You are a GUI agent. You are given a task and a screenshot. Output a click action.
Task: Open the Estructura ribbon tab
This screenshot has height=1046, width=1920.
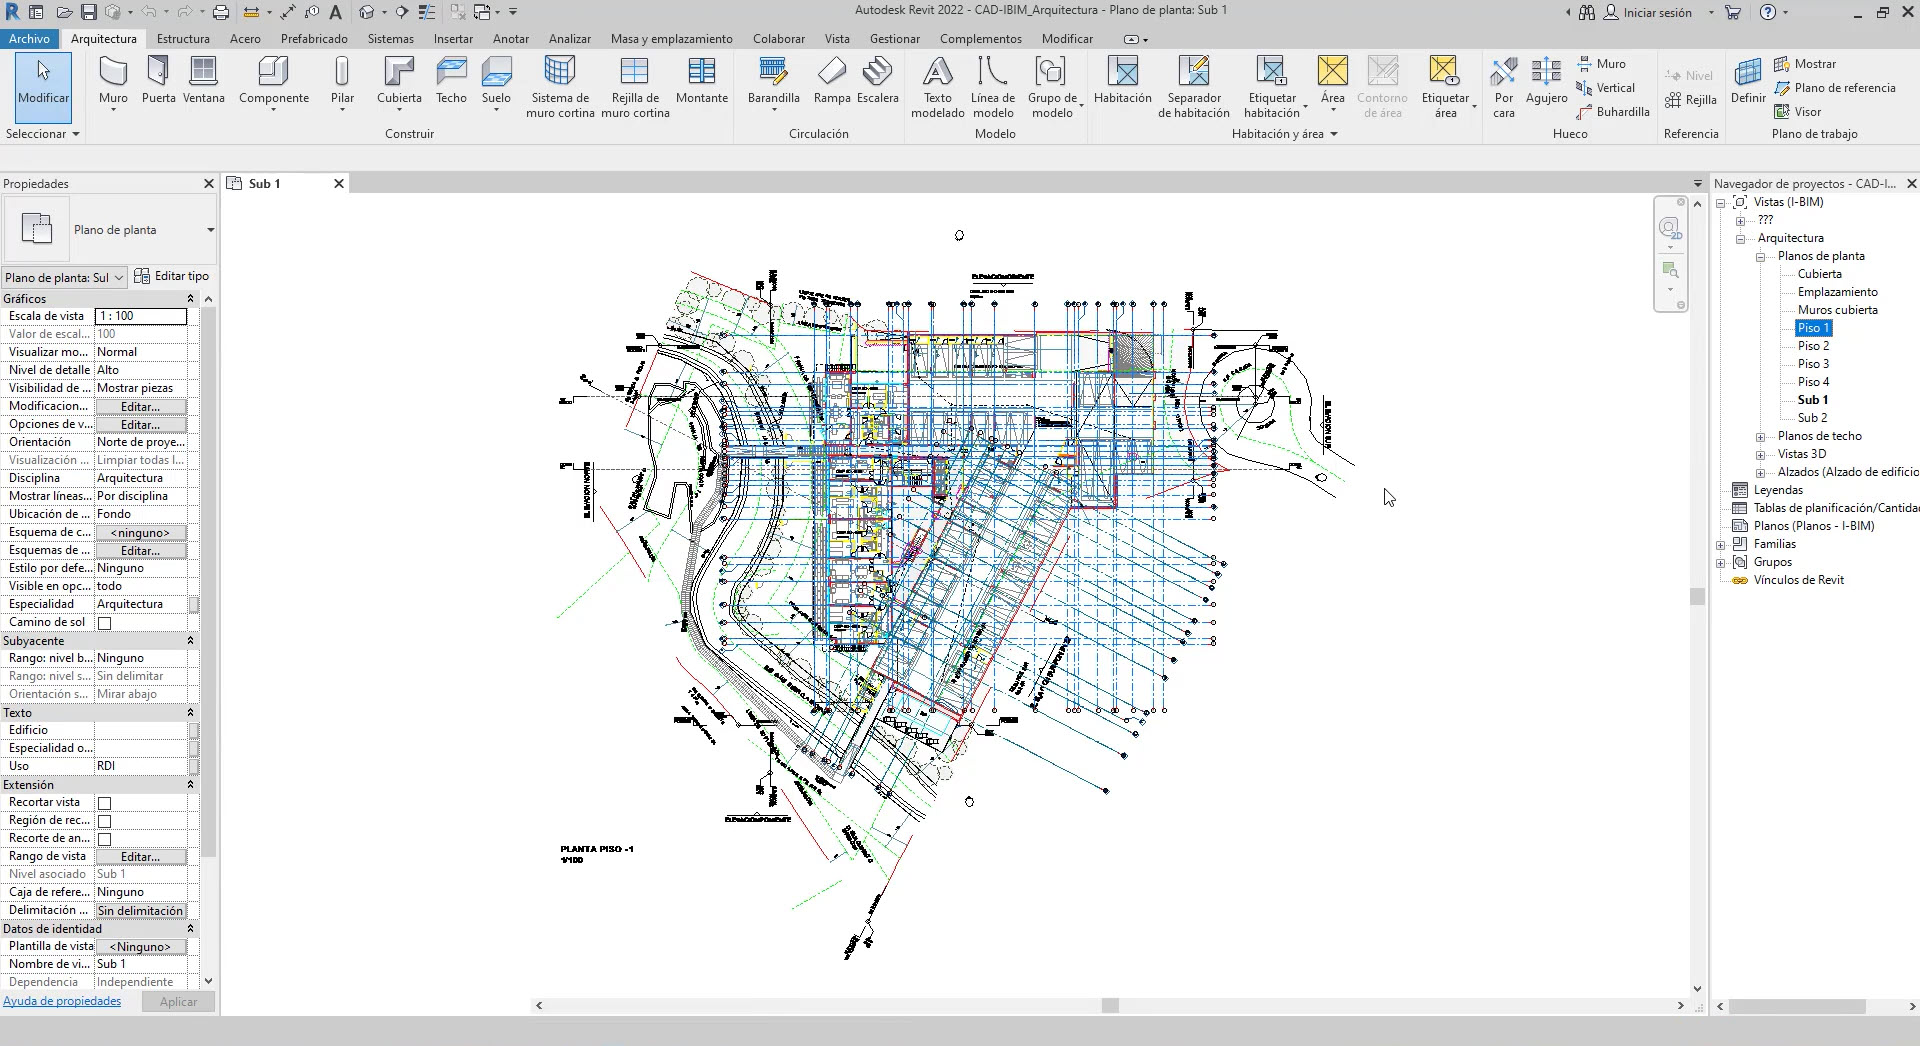[x=183, y=39]
